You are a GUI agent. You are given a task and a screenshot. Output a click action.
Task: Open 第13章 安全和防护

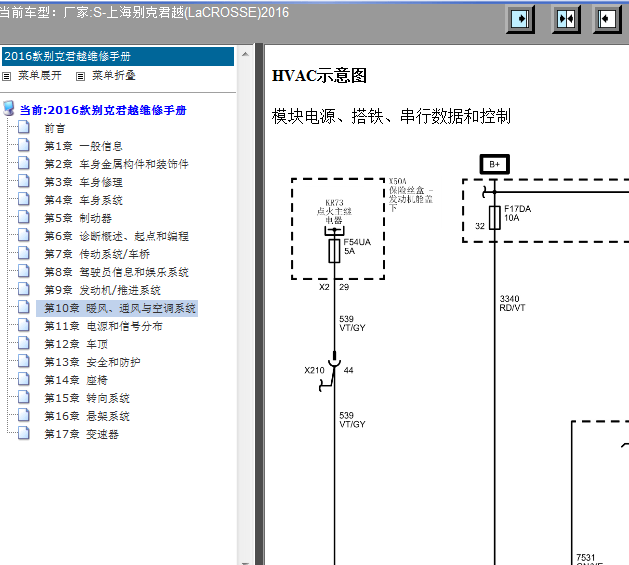pyautogui.click(x=92, y=362)
